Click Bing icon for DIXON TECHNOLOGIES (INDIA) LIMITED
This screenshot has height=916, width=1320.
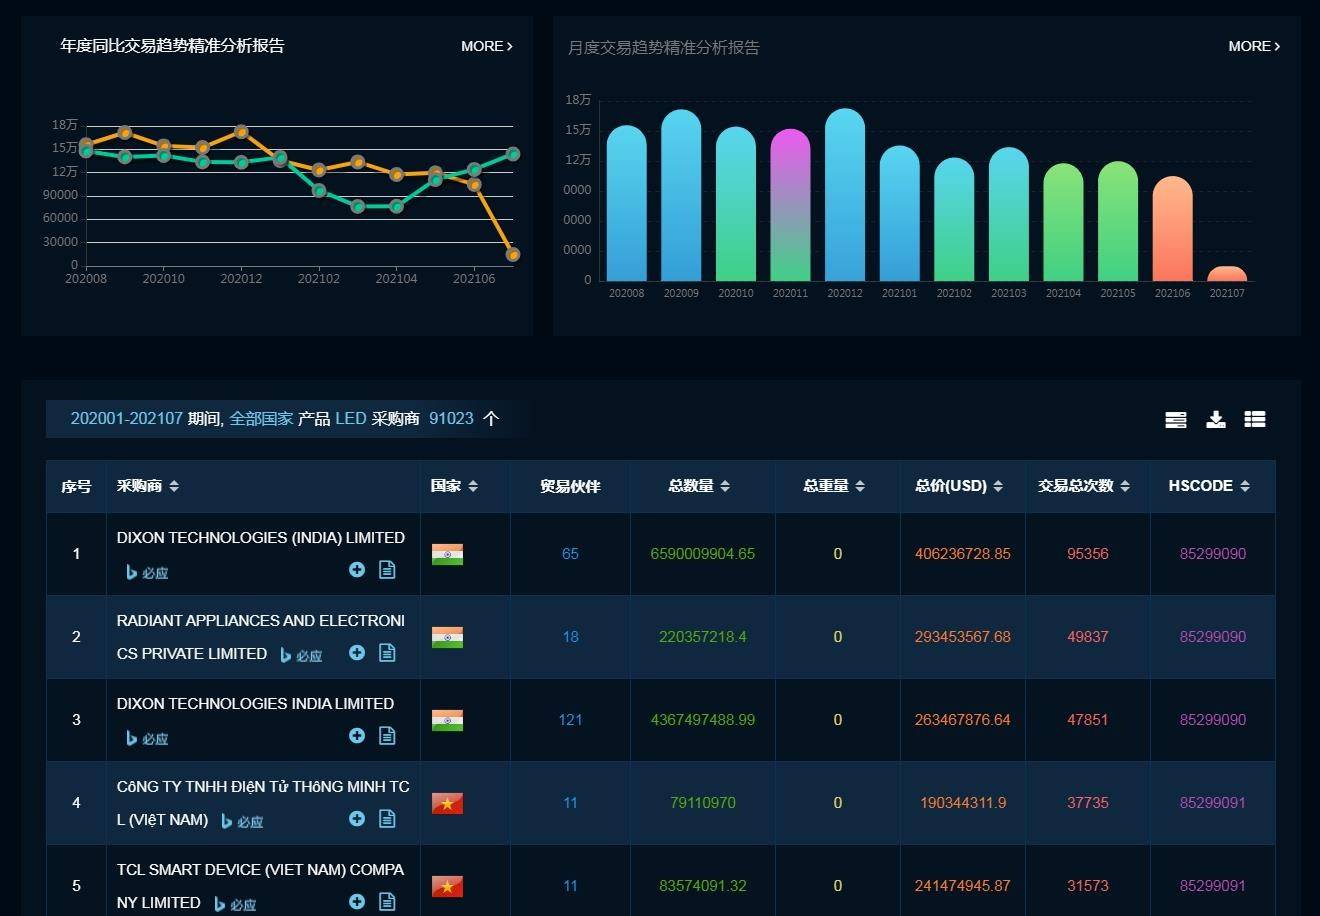click(147, 572)
